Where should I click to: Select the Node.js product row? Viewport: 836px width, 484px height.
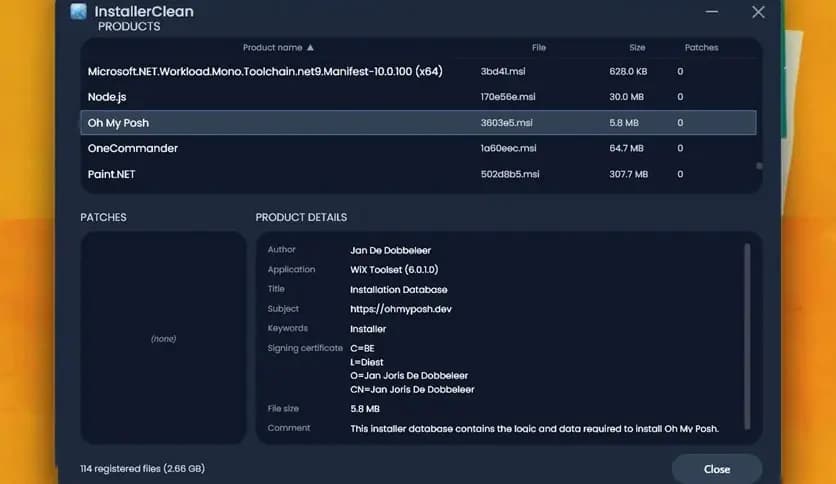click(x=419, y=97)
